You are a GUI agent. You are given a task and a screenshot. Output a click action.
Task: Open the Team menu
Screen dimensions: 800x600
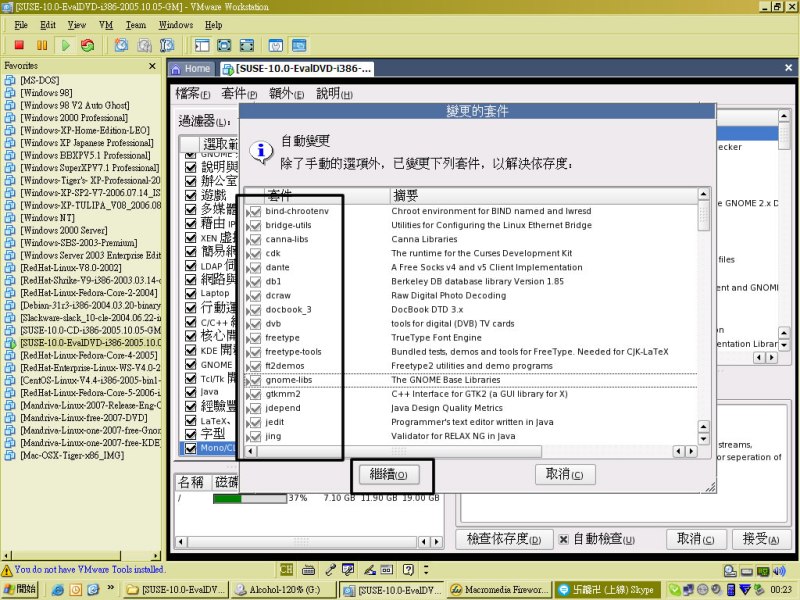click(136, 25)
